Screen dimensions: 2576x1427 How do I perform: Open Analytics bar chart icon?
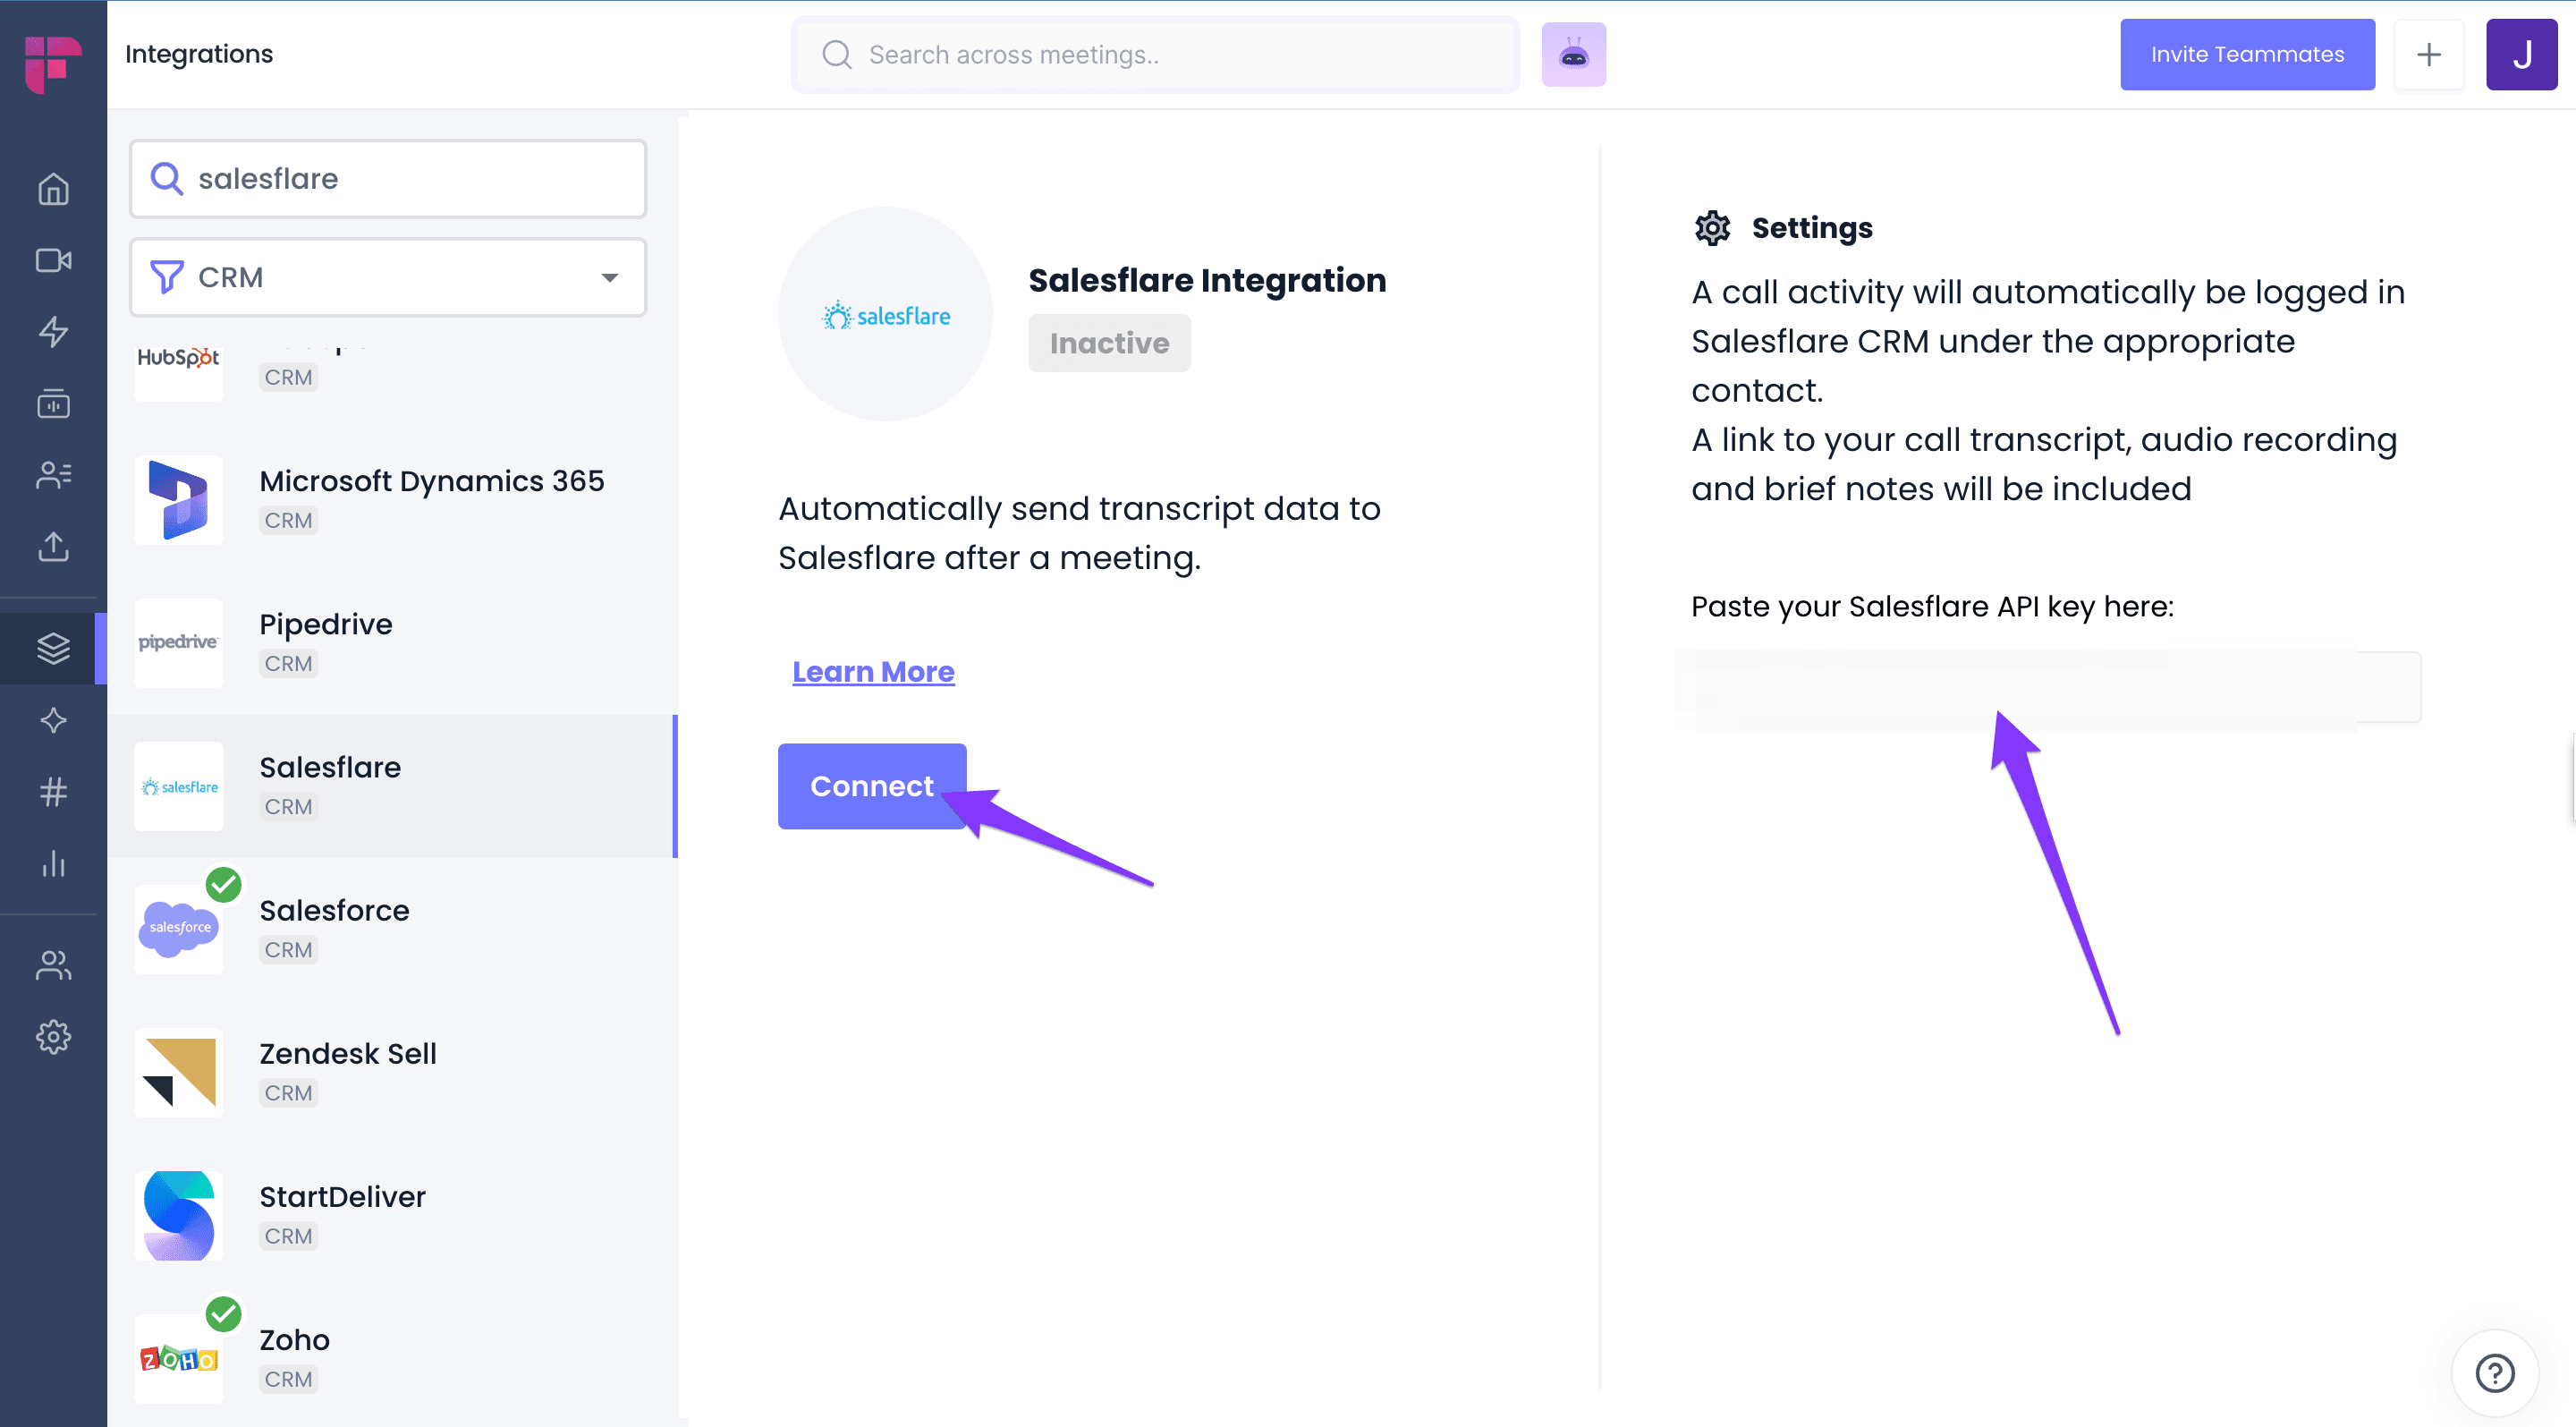pyautogui.click(x=53, y=863)
